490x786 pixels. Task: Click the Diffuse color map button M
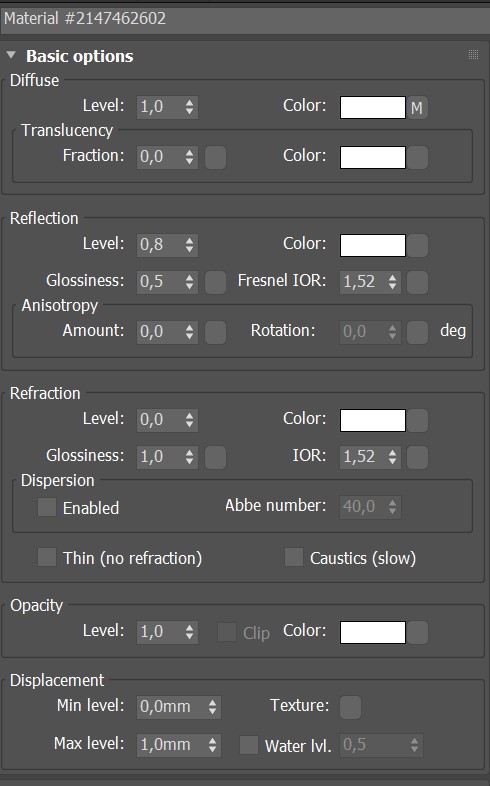click(x=417, y=108)
